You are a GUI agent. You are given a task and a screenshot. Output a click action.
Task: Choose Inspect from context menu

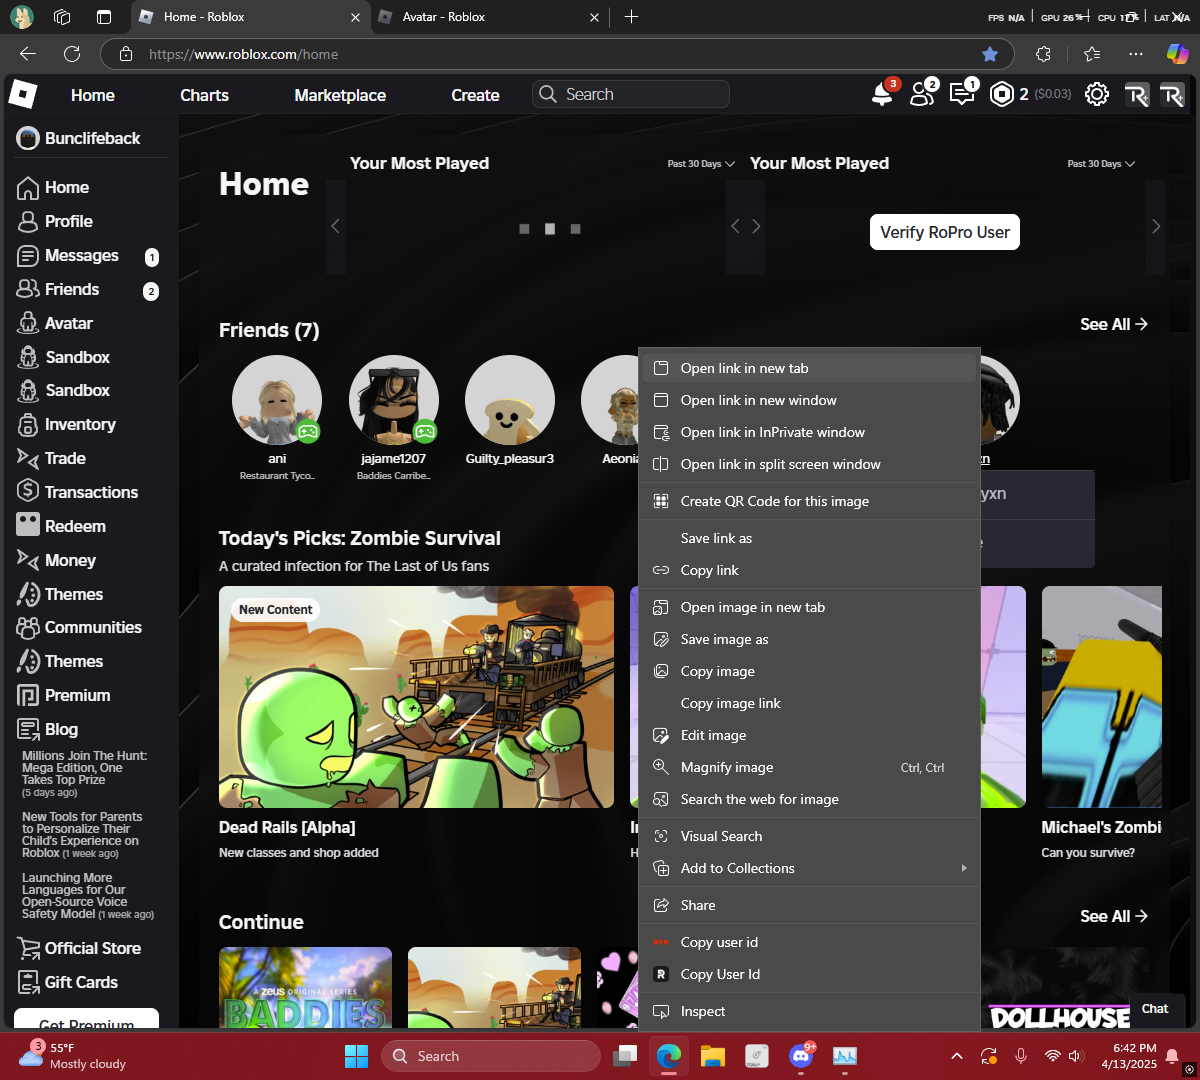click(x=809, y=1011)
